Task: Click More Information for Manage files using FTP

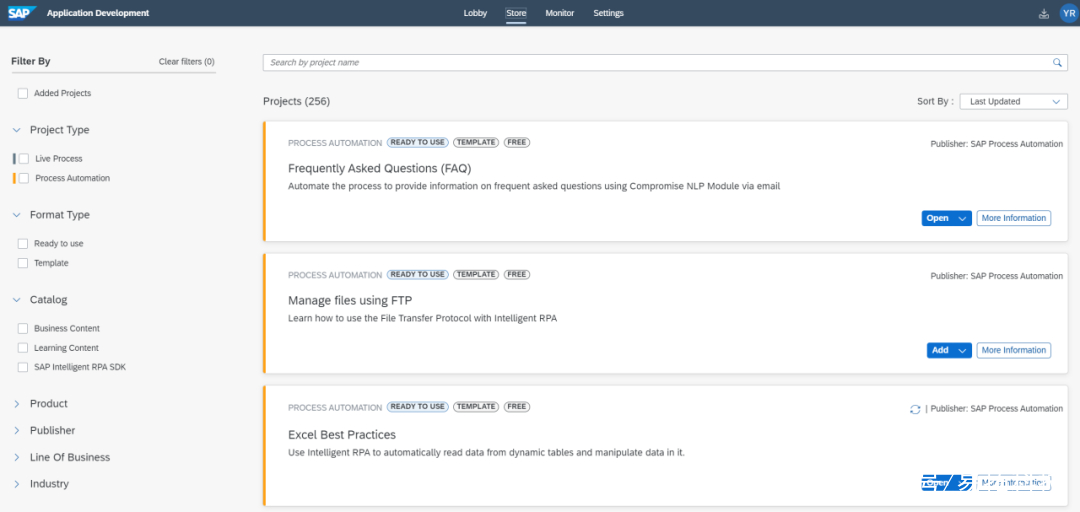Action: pyautogui.click(x=1014, y=350)
